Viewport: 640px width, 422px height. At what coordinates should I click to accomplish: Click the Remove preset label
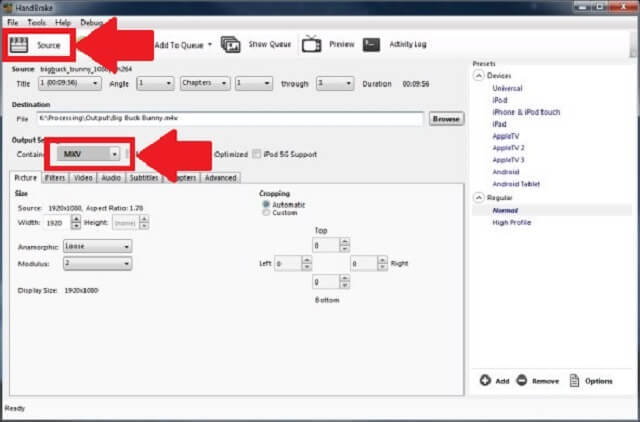click(x=545, y=381)
